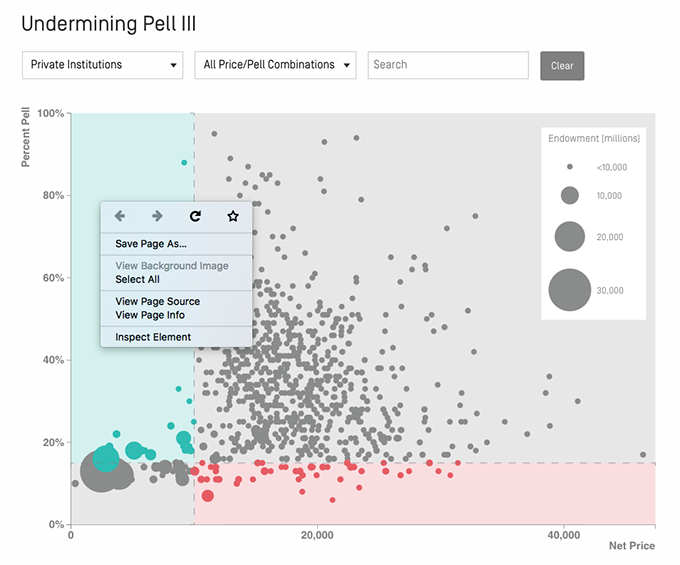Click the largest gray endowment bubble
The width and height of the screenshot is (680, 565).
pyautogui.click(x=100, y=472)
